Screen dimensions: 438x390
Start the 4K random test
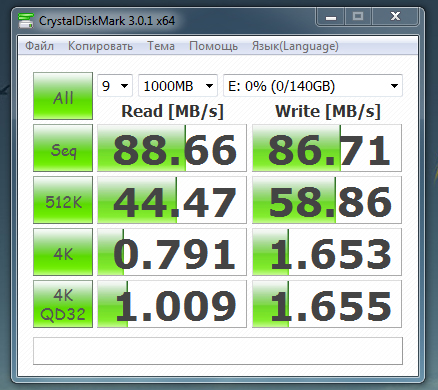[x=63, y=252]
